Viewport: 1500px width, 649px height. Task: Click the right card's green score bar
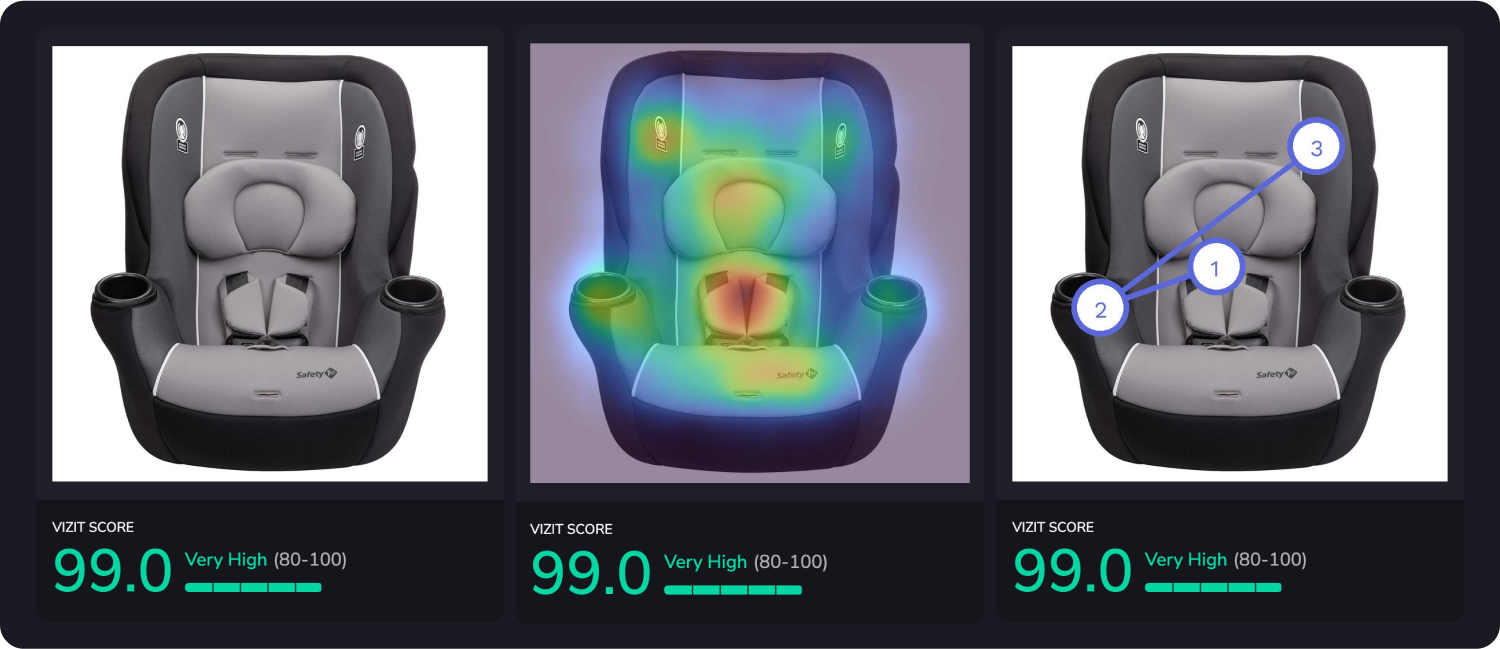point(1213,587)
